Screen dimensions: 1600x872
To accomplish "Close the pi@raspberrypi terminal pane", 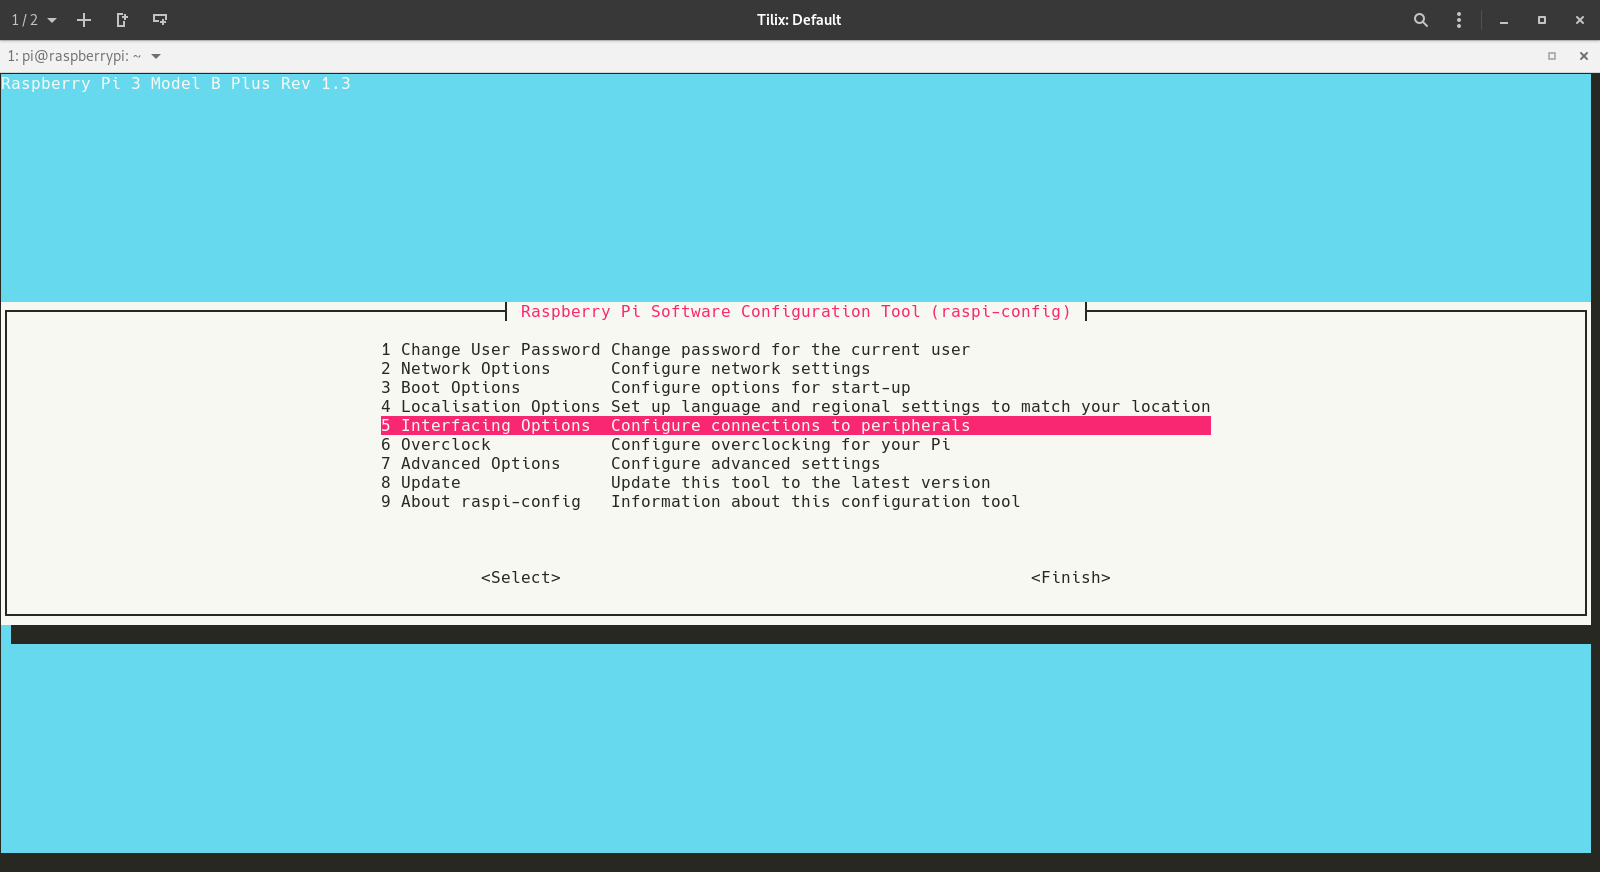I will 1583,56.
